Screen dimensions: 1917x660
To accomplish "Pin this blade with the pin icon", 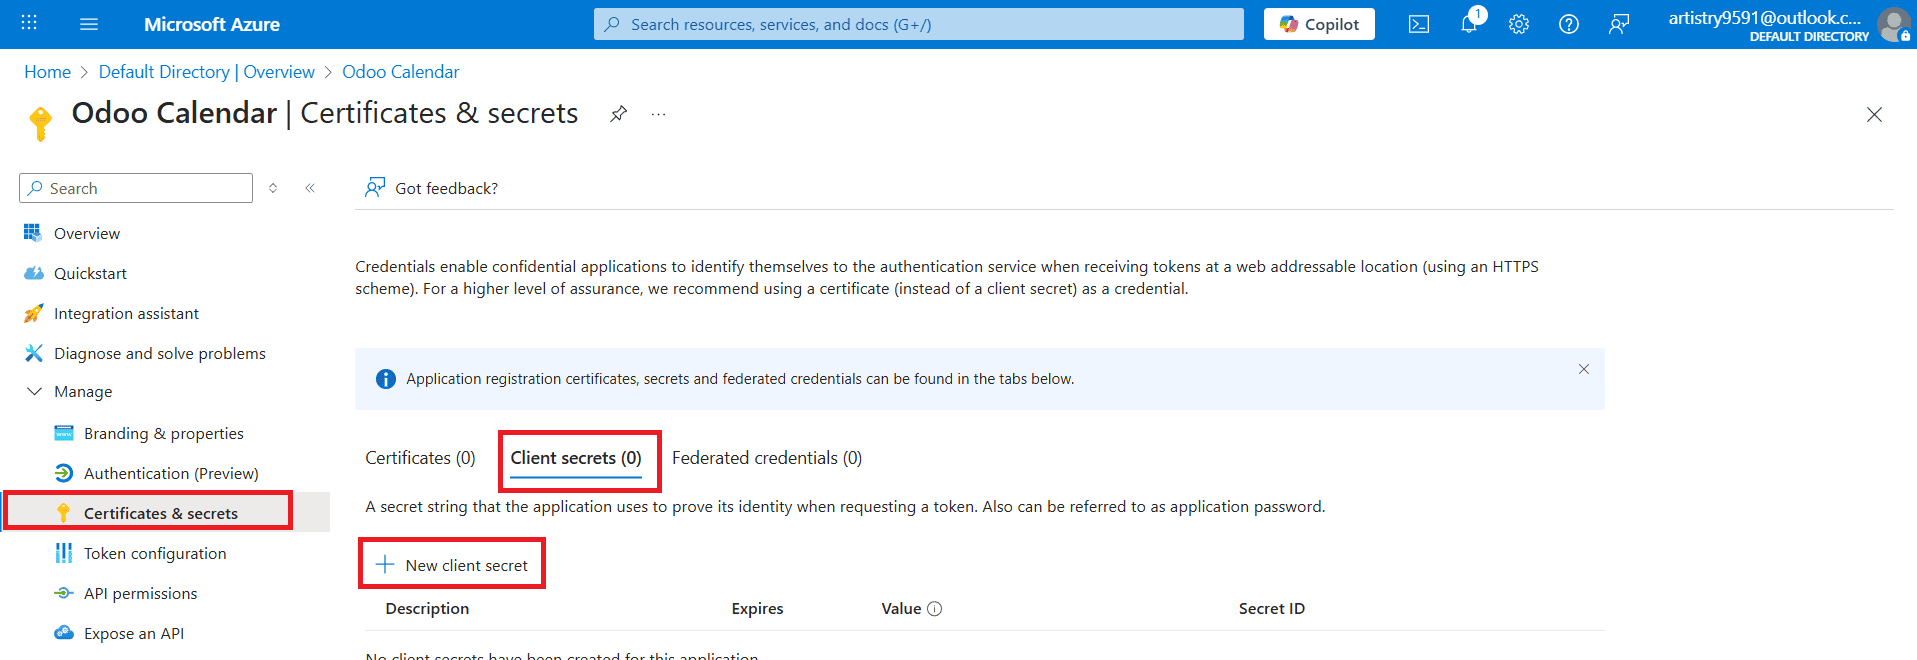I will (x=619, y=114).
